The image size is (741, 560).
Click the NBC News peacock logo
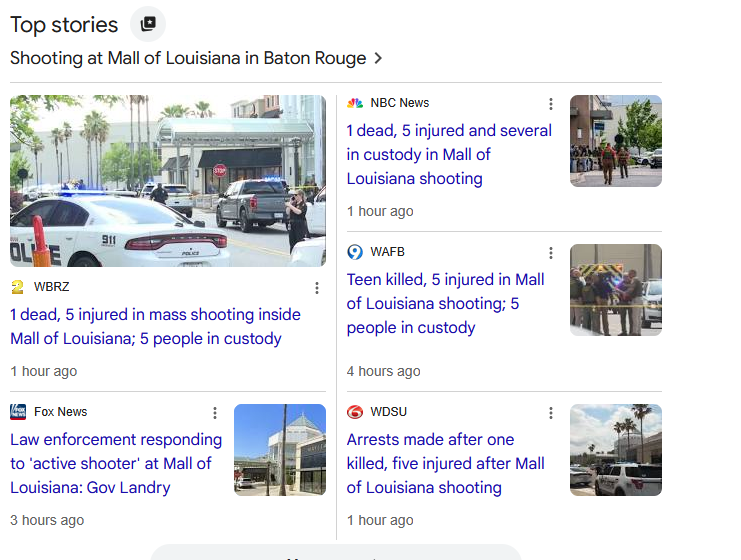(355, 103)
